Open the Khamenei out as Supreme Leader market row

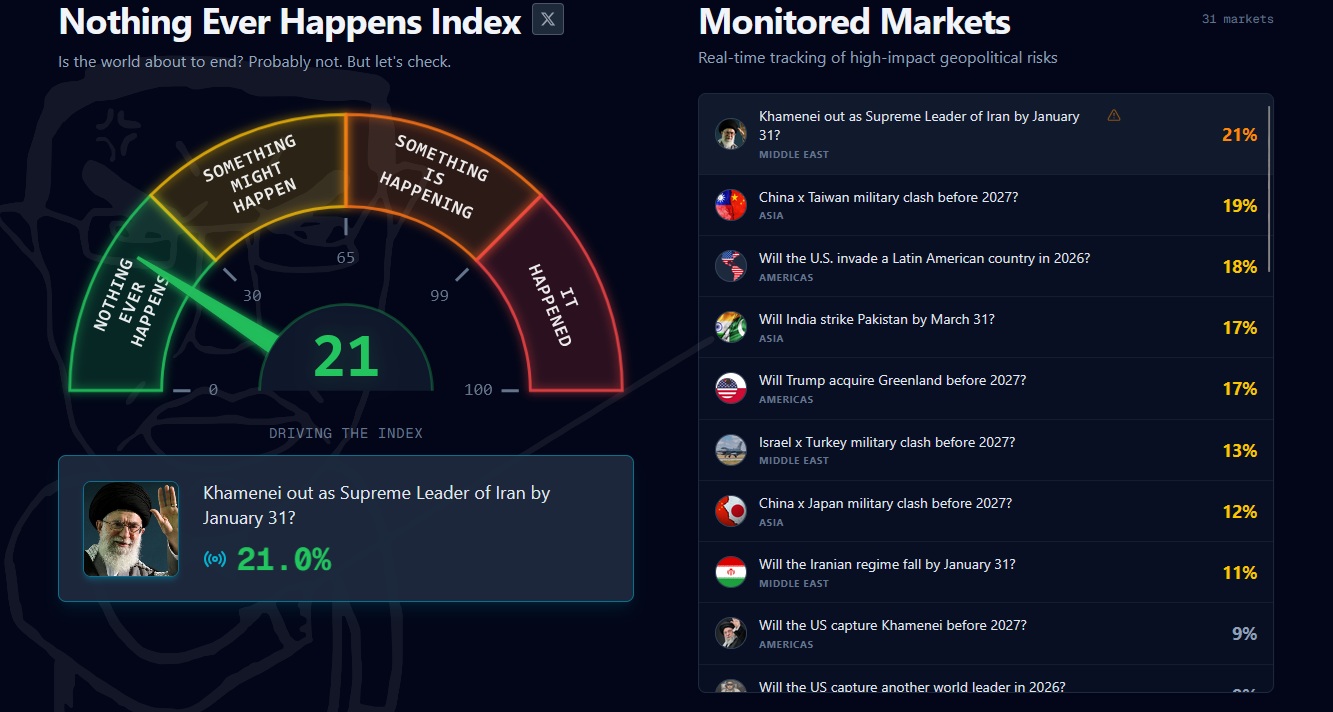coord(985,134)
